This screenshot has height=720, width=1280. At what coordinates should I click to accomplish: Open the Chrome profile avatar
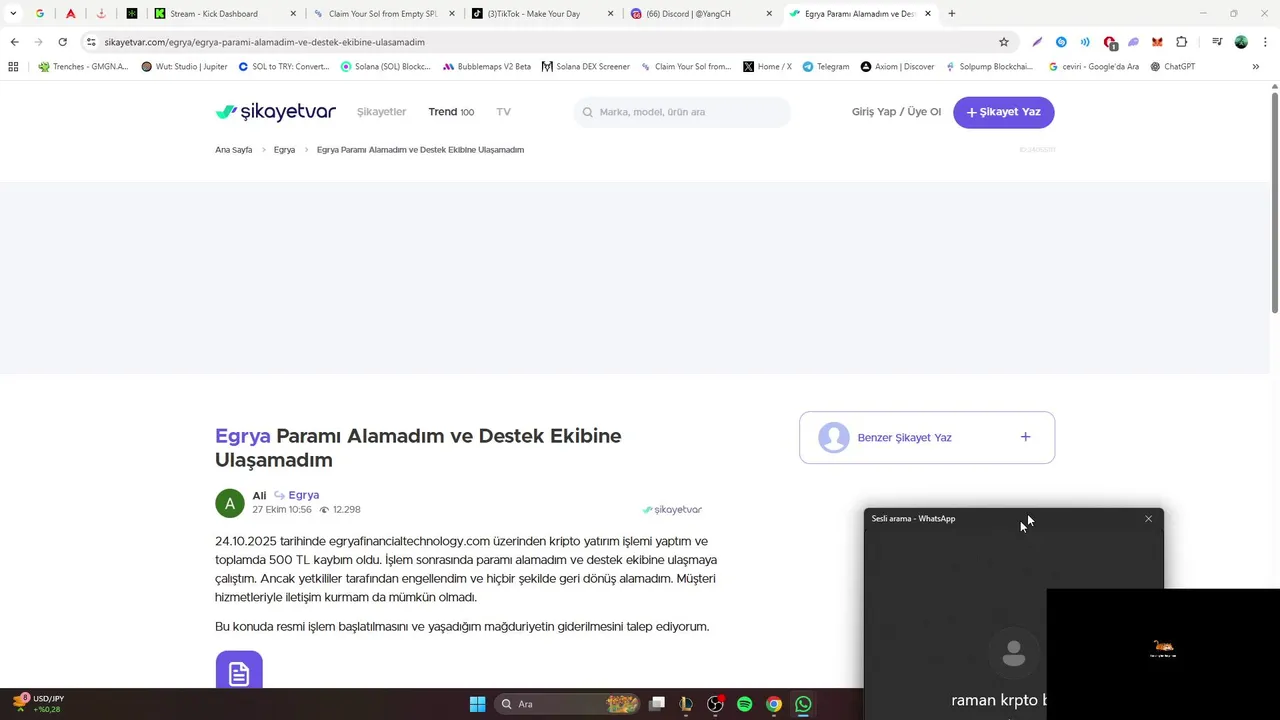click(1241, 42)
